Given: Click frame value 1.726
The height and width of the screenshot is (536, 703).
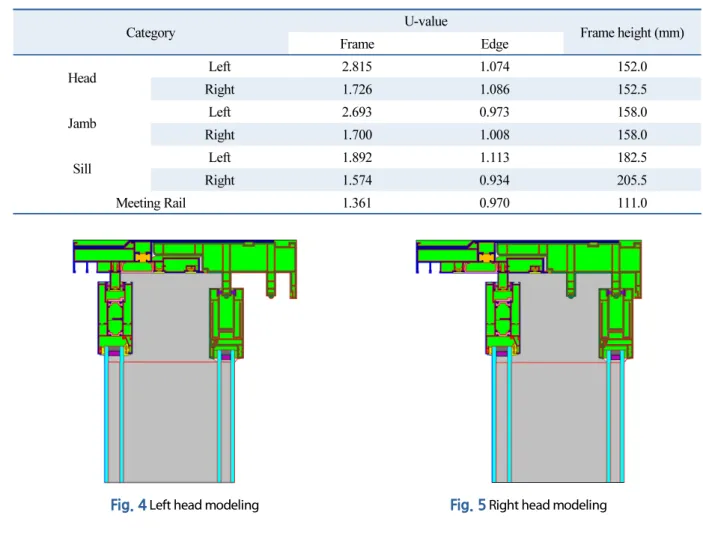Looking at the screenshot, I should pos(357,89).
